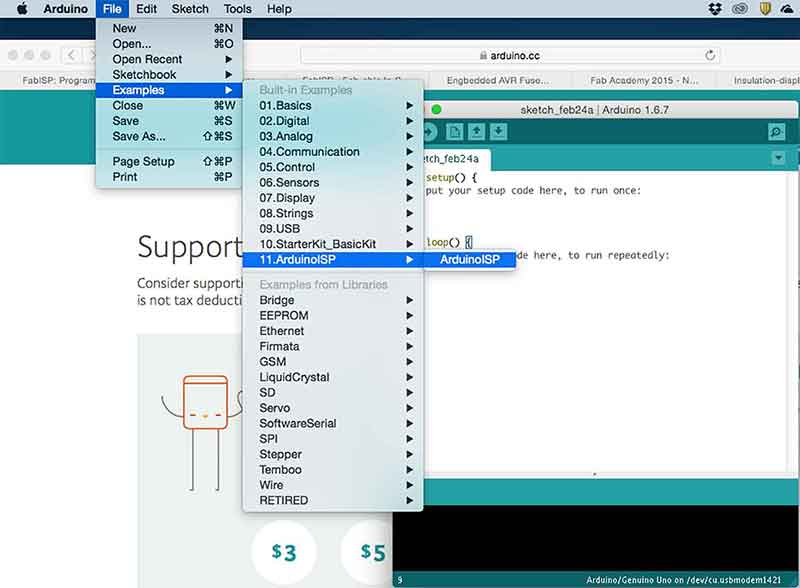Click the Creative Cloud menu bar icon
The width and height of the screenshot is (800, 588).
[740, 9]
